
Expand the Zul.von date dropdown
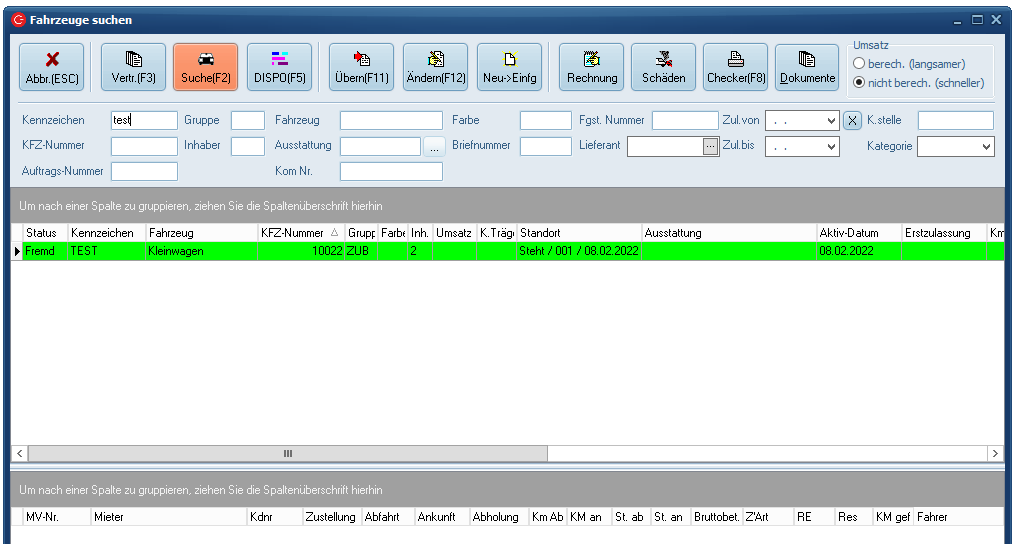[x=831, y=120]
